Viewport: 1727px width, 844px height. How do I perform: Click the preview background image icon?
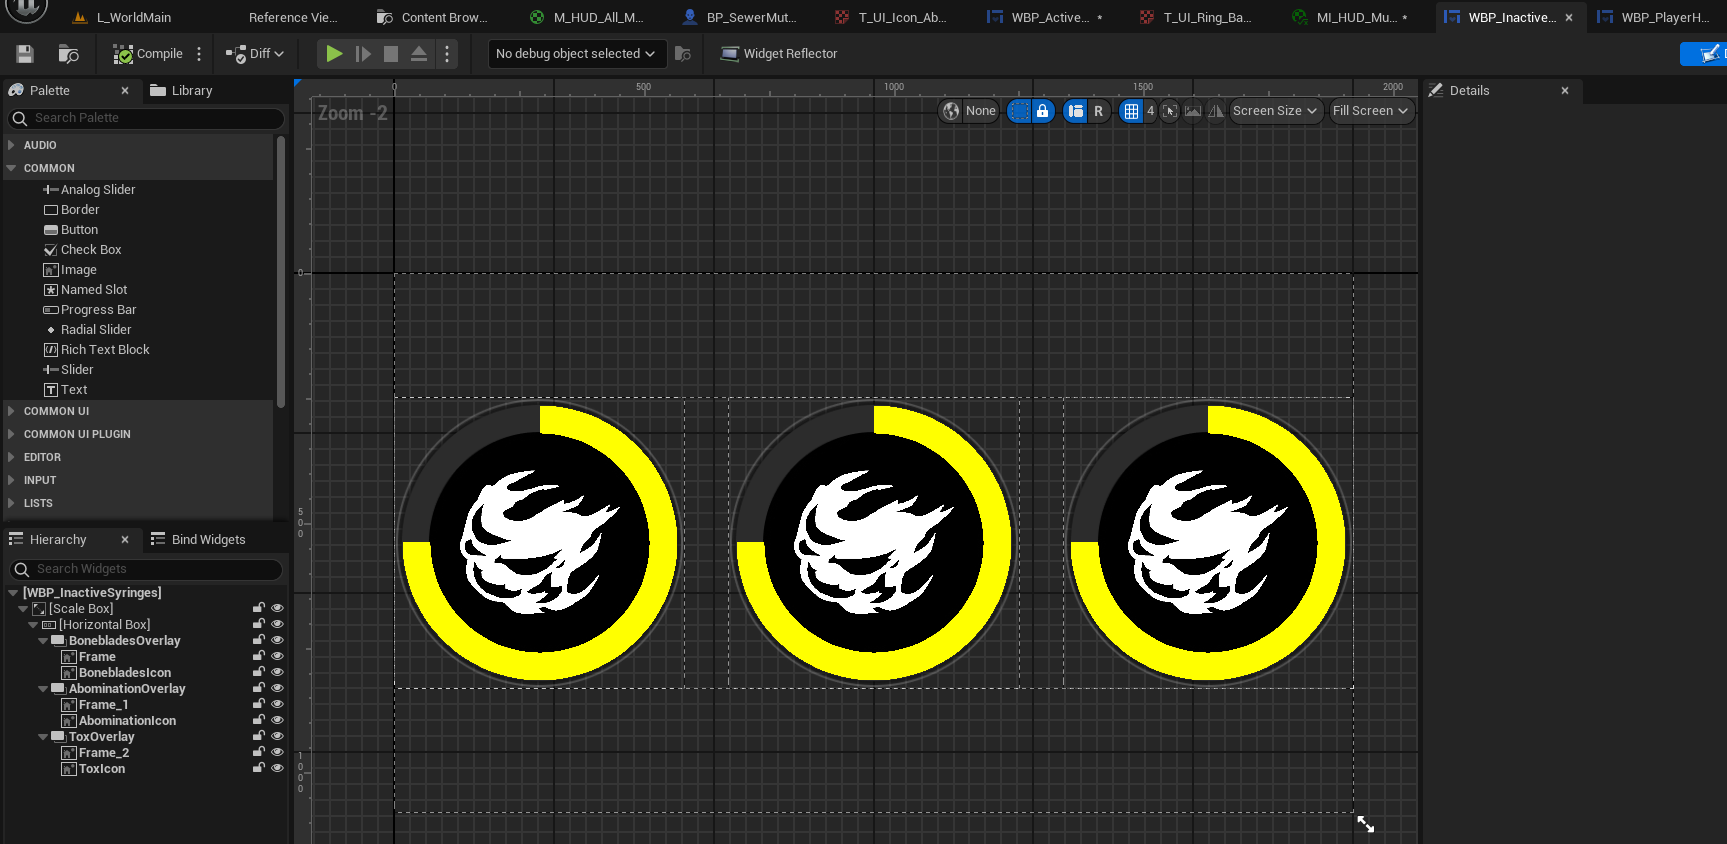tap(1193, 111)
